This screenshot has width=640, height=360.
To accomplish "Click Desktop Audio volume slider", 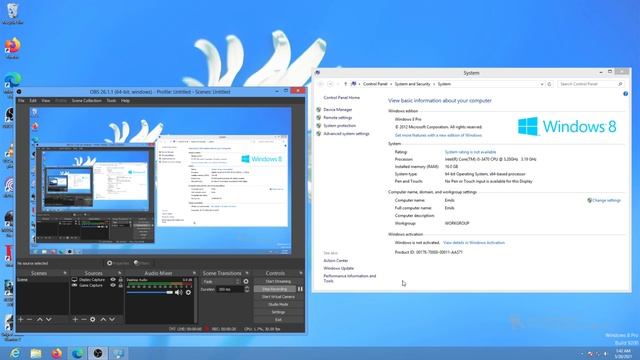I will pyautogui.click(x=149, y=292).
